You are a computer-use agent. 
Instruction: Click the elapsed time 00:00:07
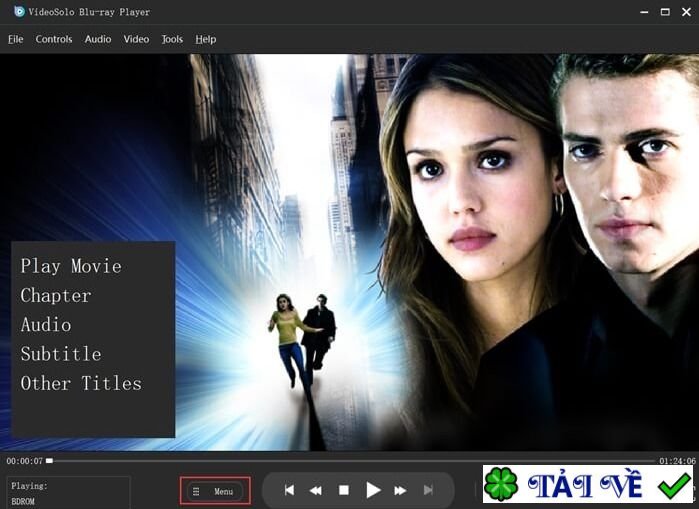[x=25, y=461]
